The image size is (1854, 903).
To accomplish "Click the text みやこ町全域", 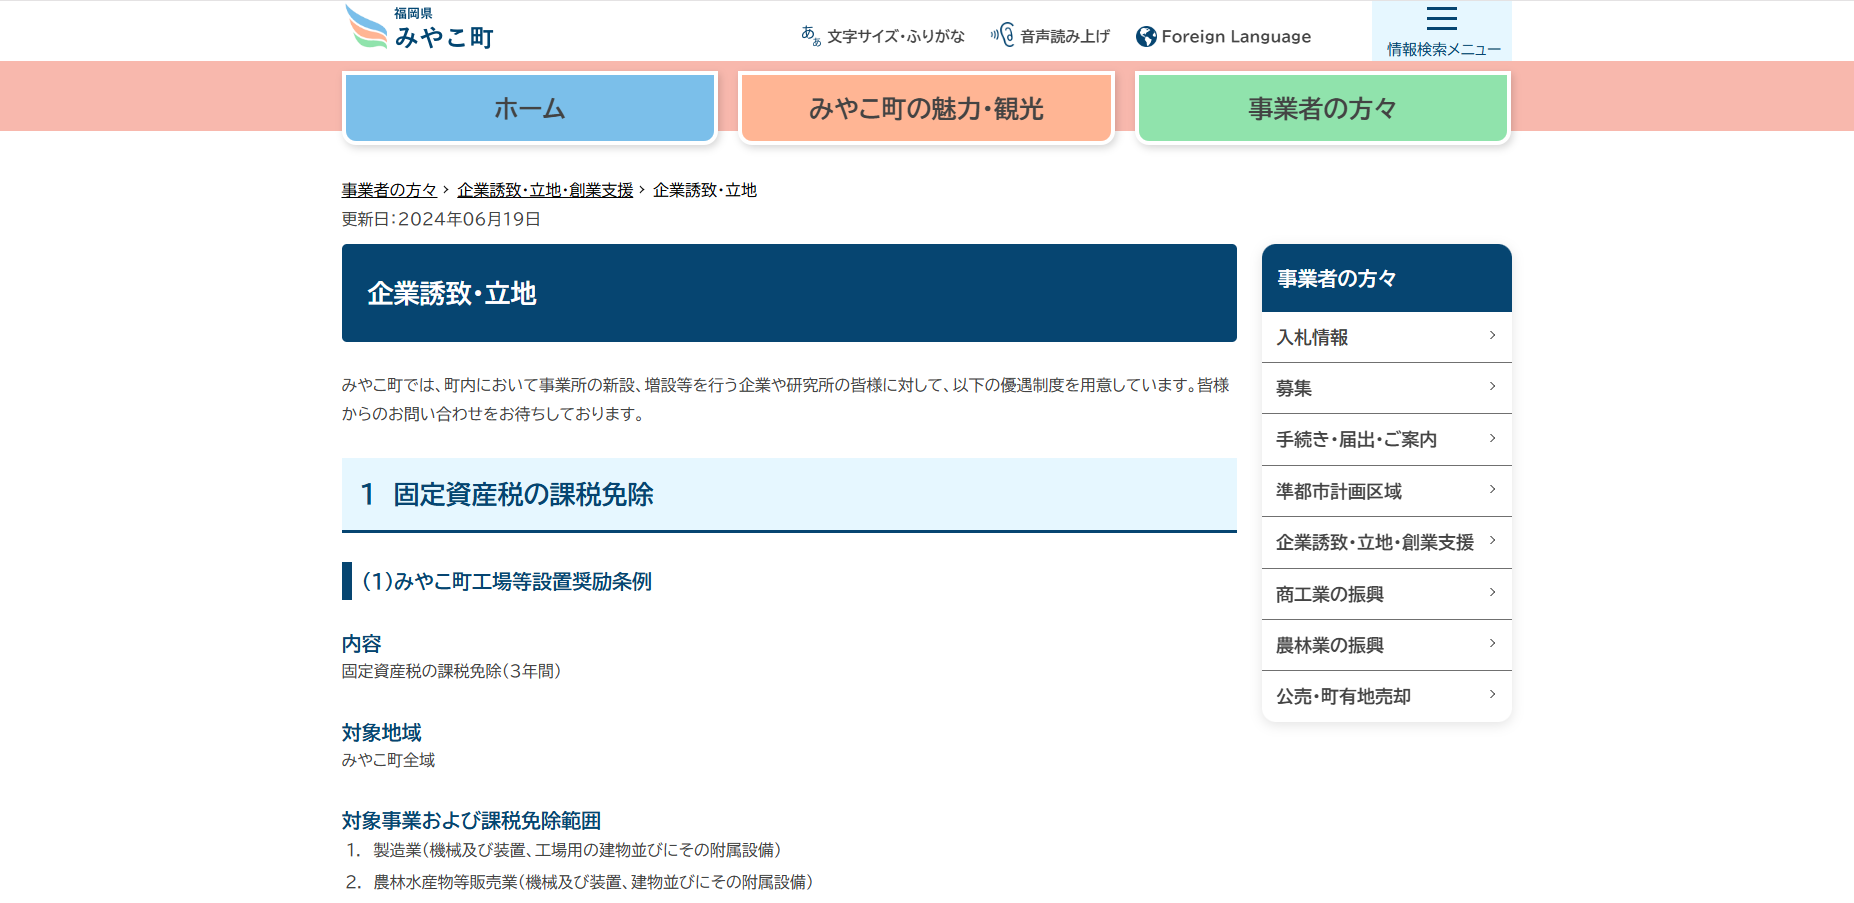I will (x=389, y=760).
